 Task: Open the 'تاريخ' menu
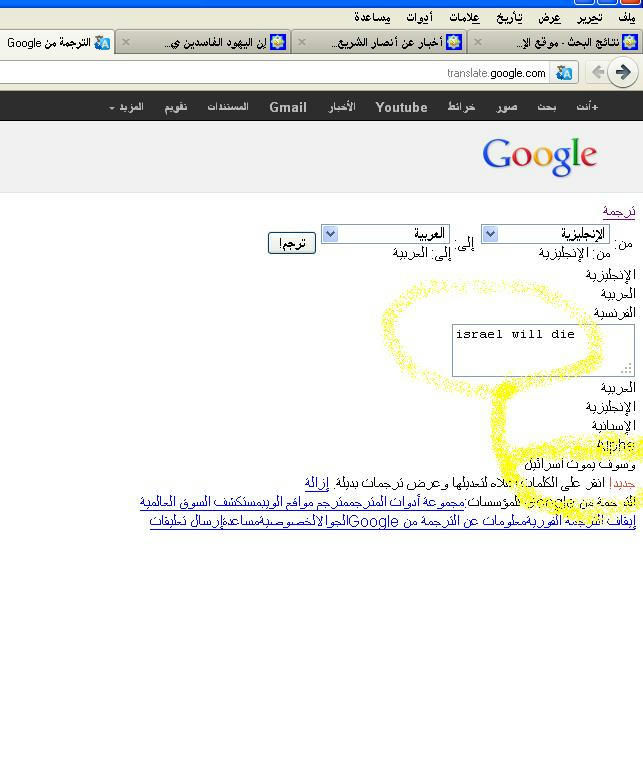[509, 18]
